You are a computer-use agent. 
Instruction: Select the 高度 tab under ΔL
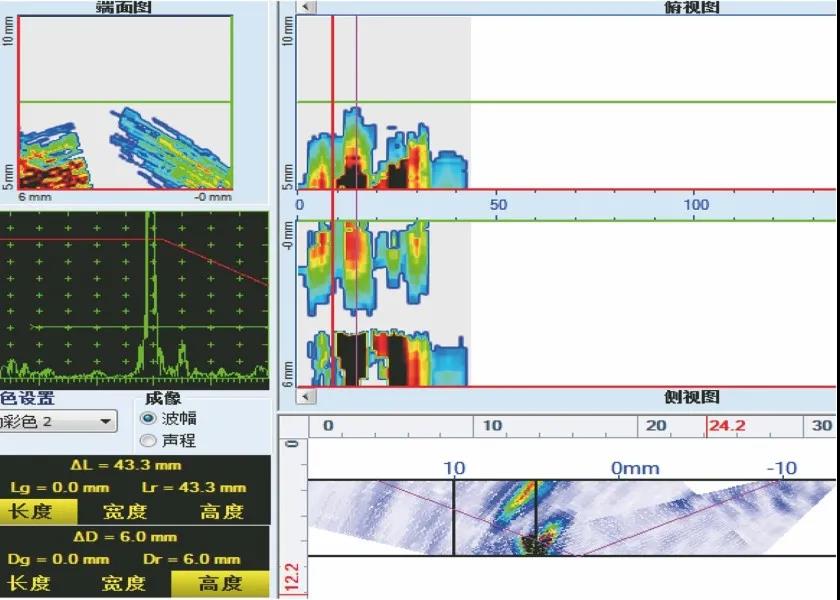[222, 511]
